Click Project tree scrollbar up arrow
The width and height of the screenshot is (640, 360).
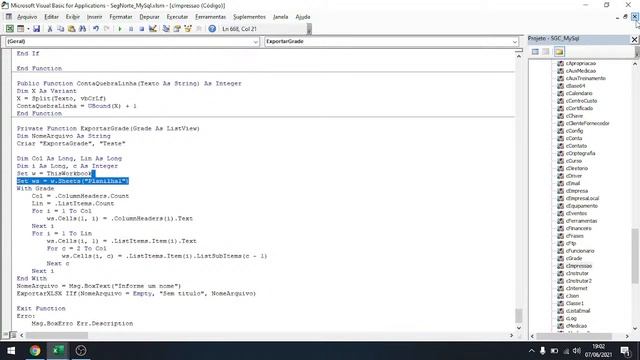[635, 64]
